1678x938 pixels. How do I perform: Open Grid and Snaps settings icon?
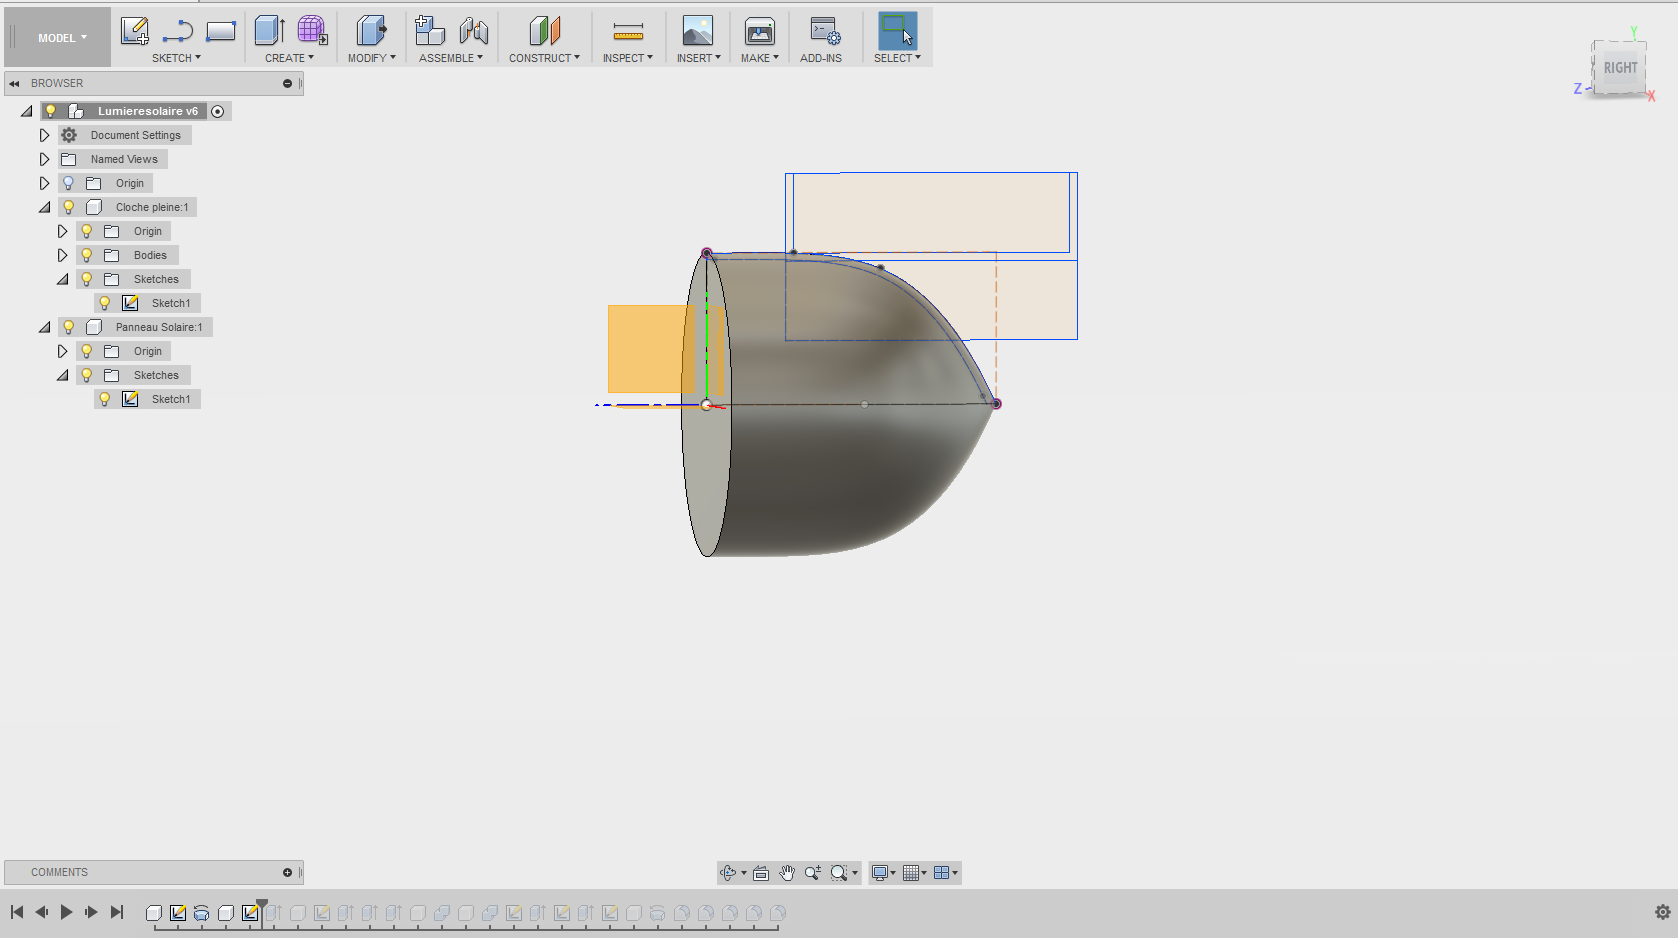click(911, 873)
